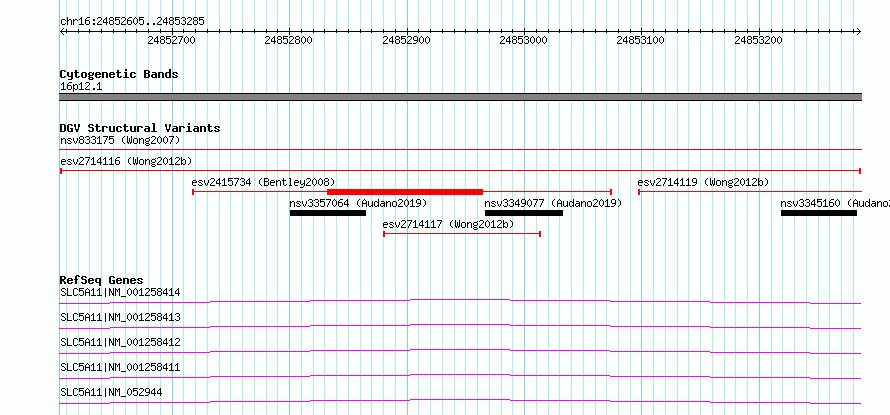The height and width of the screenshot is (415, 890).
Task: Select black bar under nsv3345160
Action: (818, 213)
